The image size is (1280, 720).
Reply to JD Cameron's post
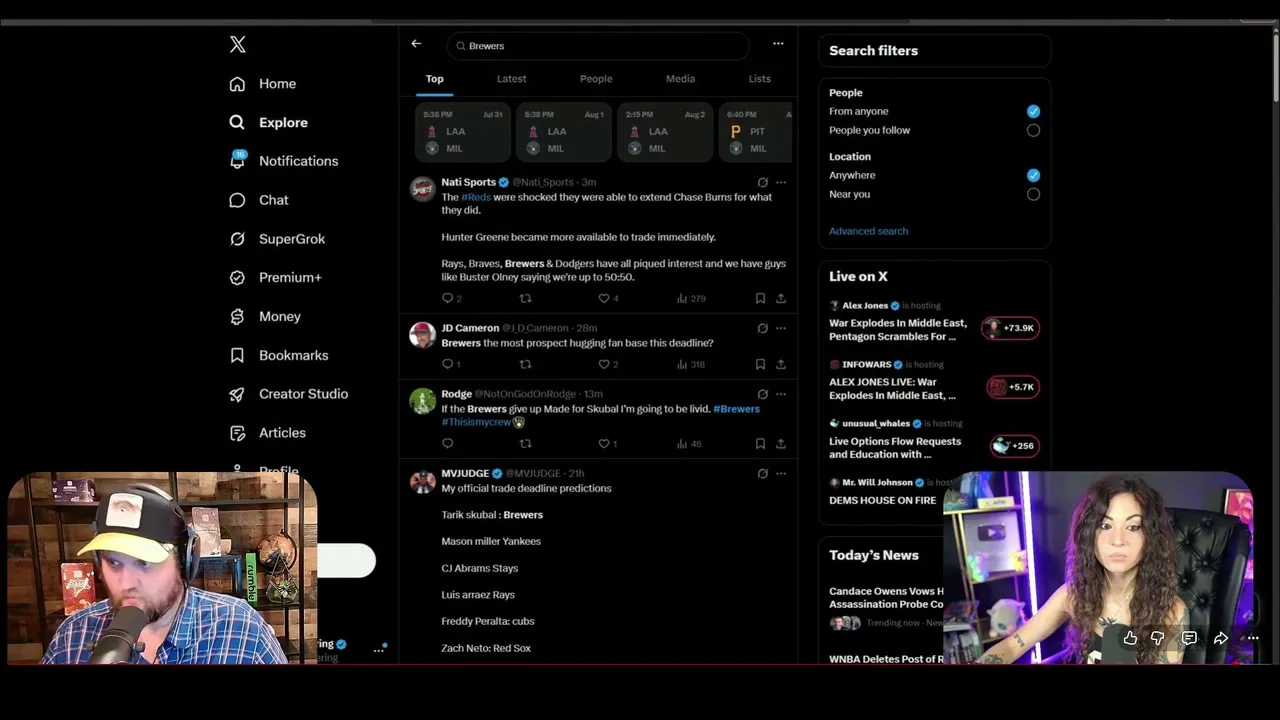pos(447,364)
